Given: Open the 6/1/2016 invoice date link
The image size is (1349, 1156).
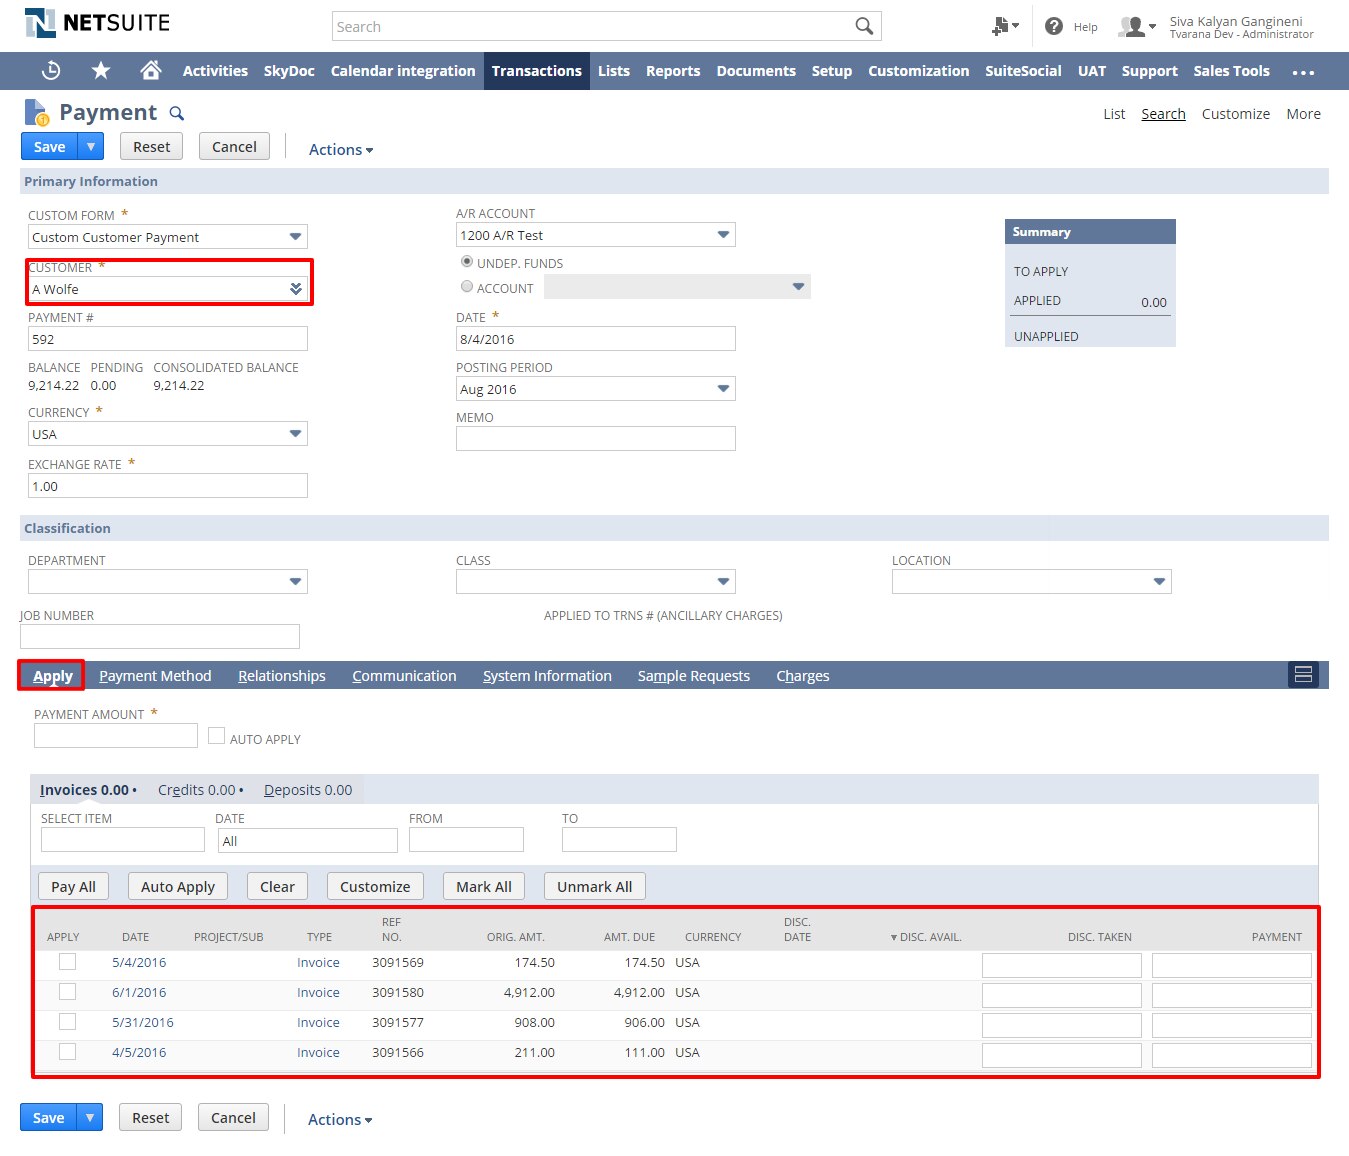Looking at the screenshot, I should pyautogui.click(x=139, y=993).
